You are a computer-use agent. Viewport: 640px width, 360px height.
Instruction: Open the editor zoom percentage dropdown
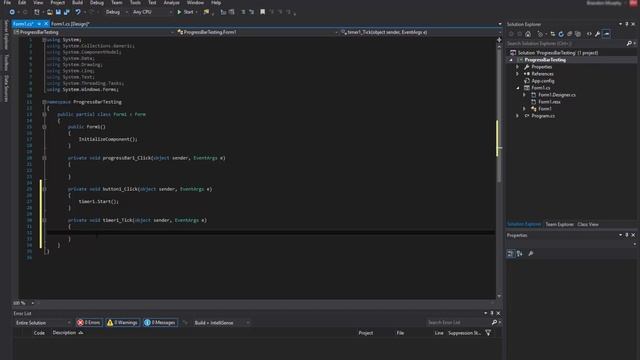[x=33, y=303]
